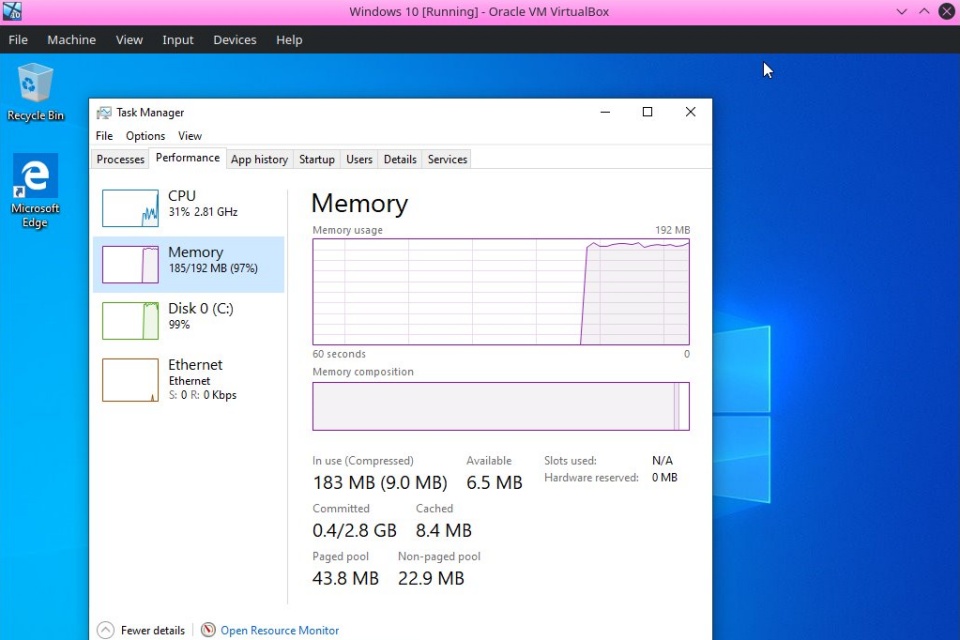Open Task Manager's Options menu
This screenshot has width=960, height=640.
click(145, 136)
